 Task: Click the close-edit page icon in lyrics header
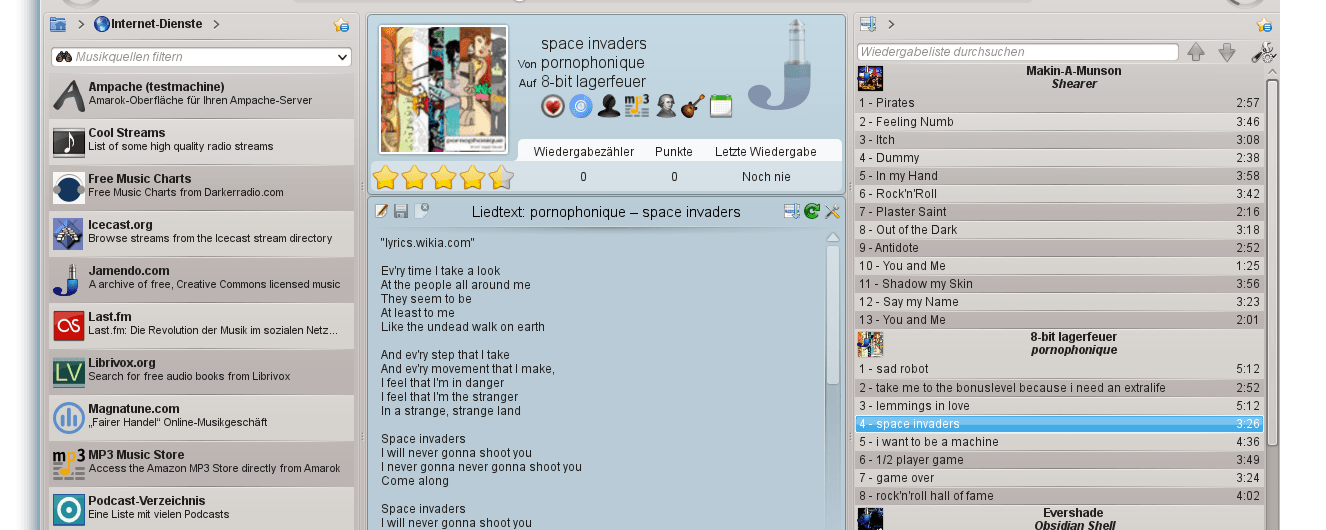click(x=422, y=211)
